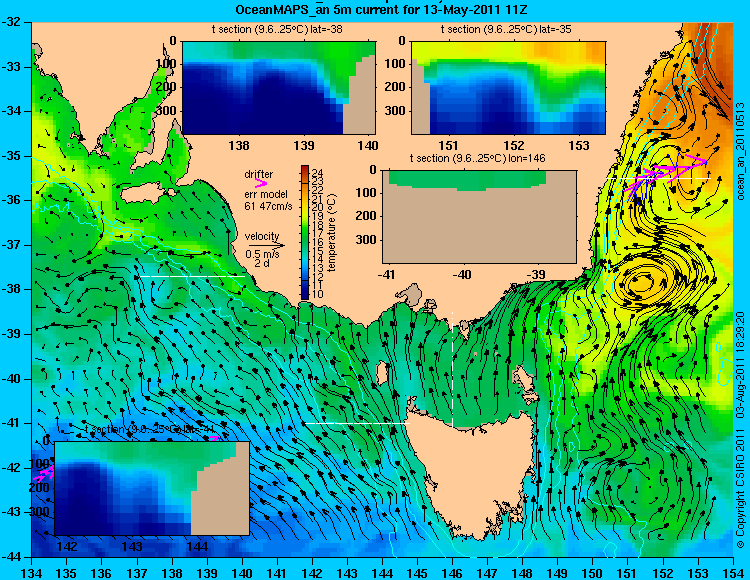Screen dimensions: 750x580
Task: Click the "t section (9.6..25°C) lon=146" caption
Action: (x=477, y=158)
